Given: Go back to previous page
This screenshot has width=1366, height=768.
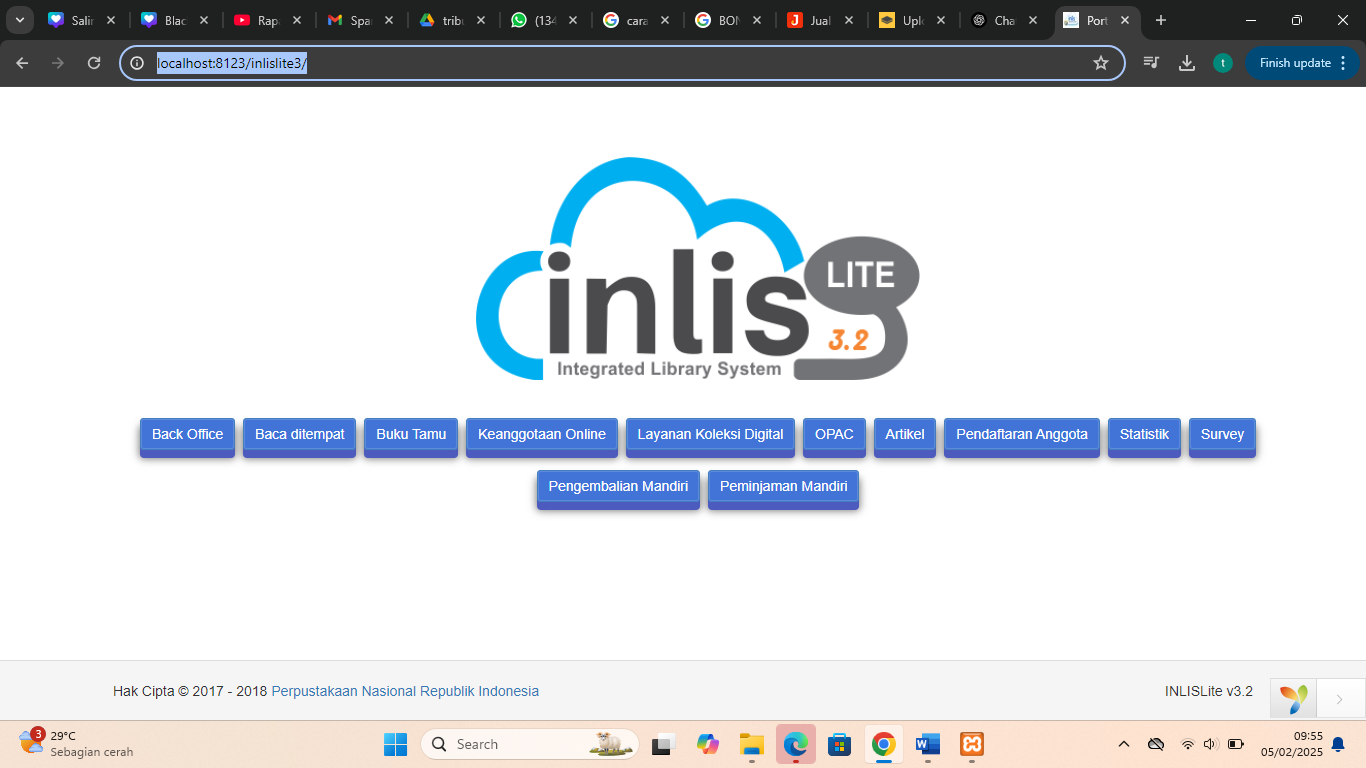Looking at the screenshot, I should coord(22,63).
